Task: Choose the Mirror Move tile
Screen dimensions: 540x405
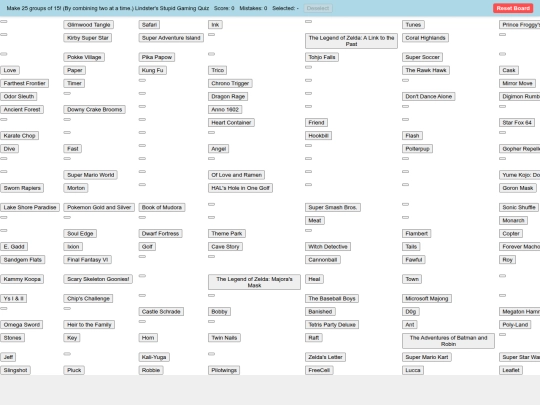Action: click(518, 83)
